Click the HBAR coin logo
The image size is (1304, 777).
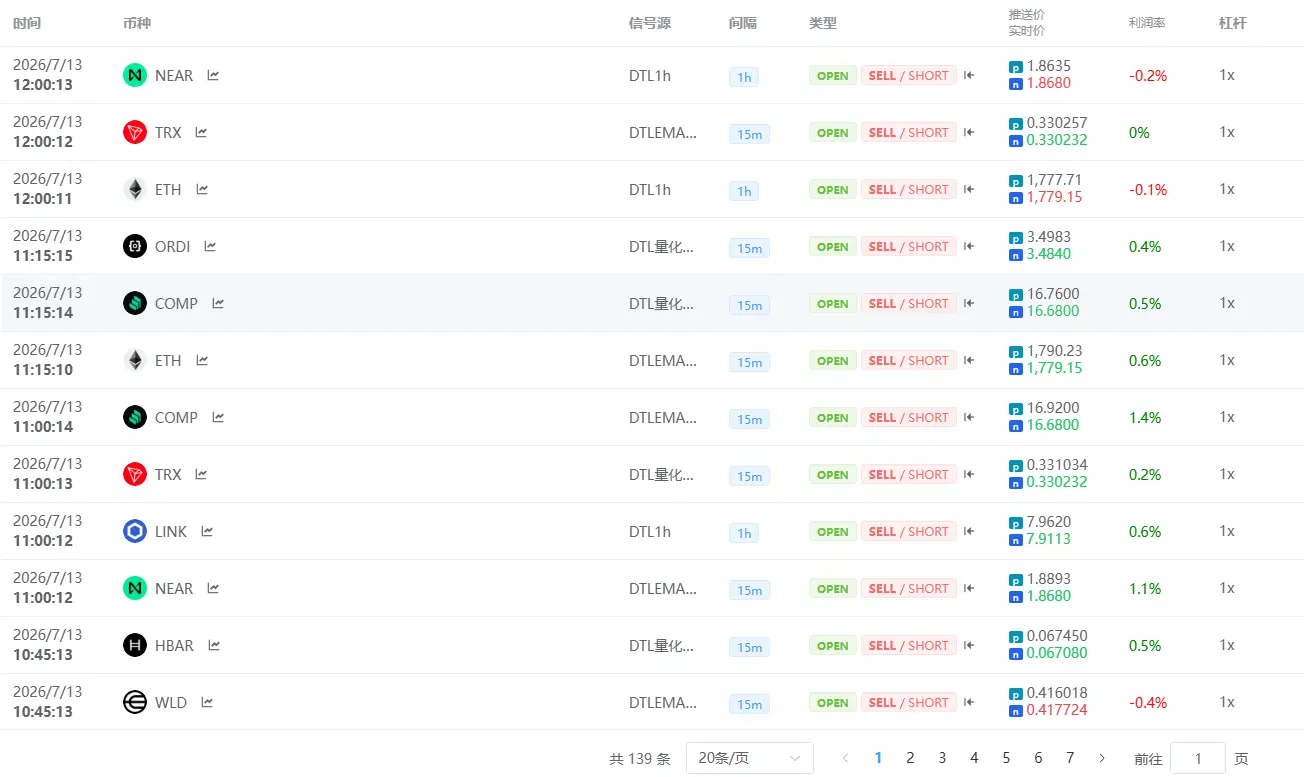[135, 645]
